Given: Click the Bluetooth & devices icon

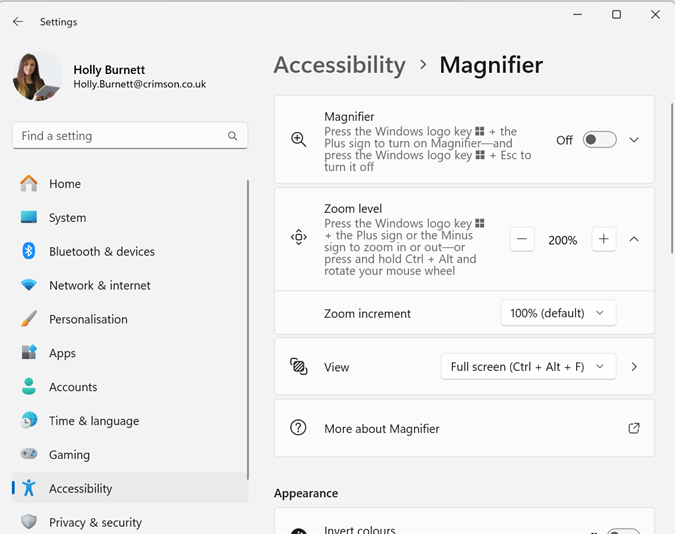Looking at the screenshot, I should click(29, 251).
